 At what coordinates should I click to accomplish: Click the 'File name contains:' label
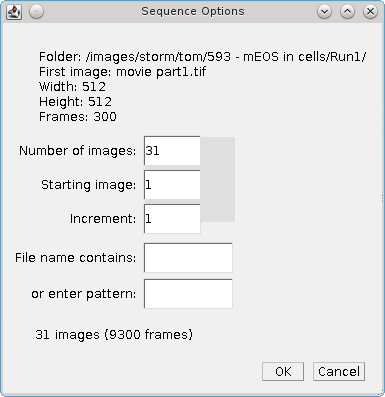76,258
